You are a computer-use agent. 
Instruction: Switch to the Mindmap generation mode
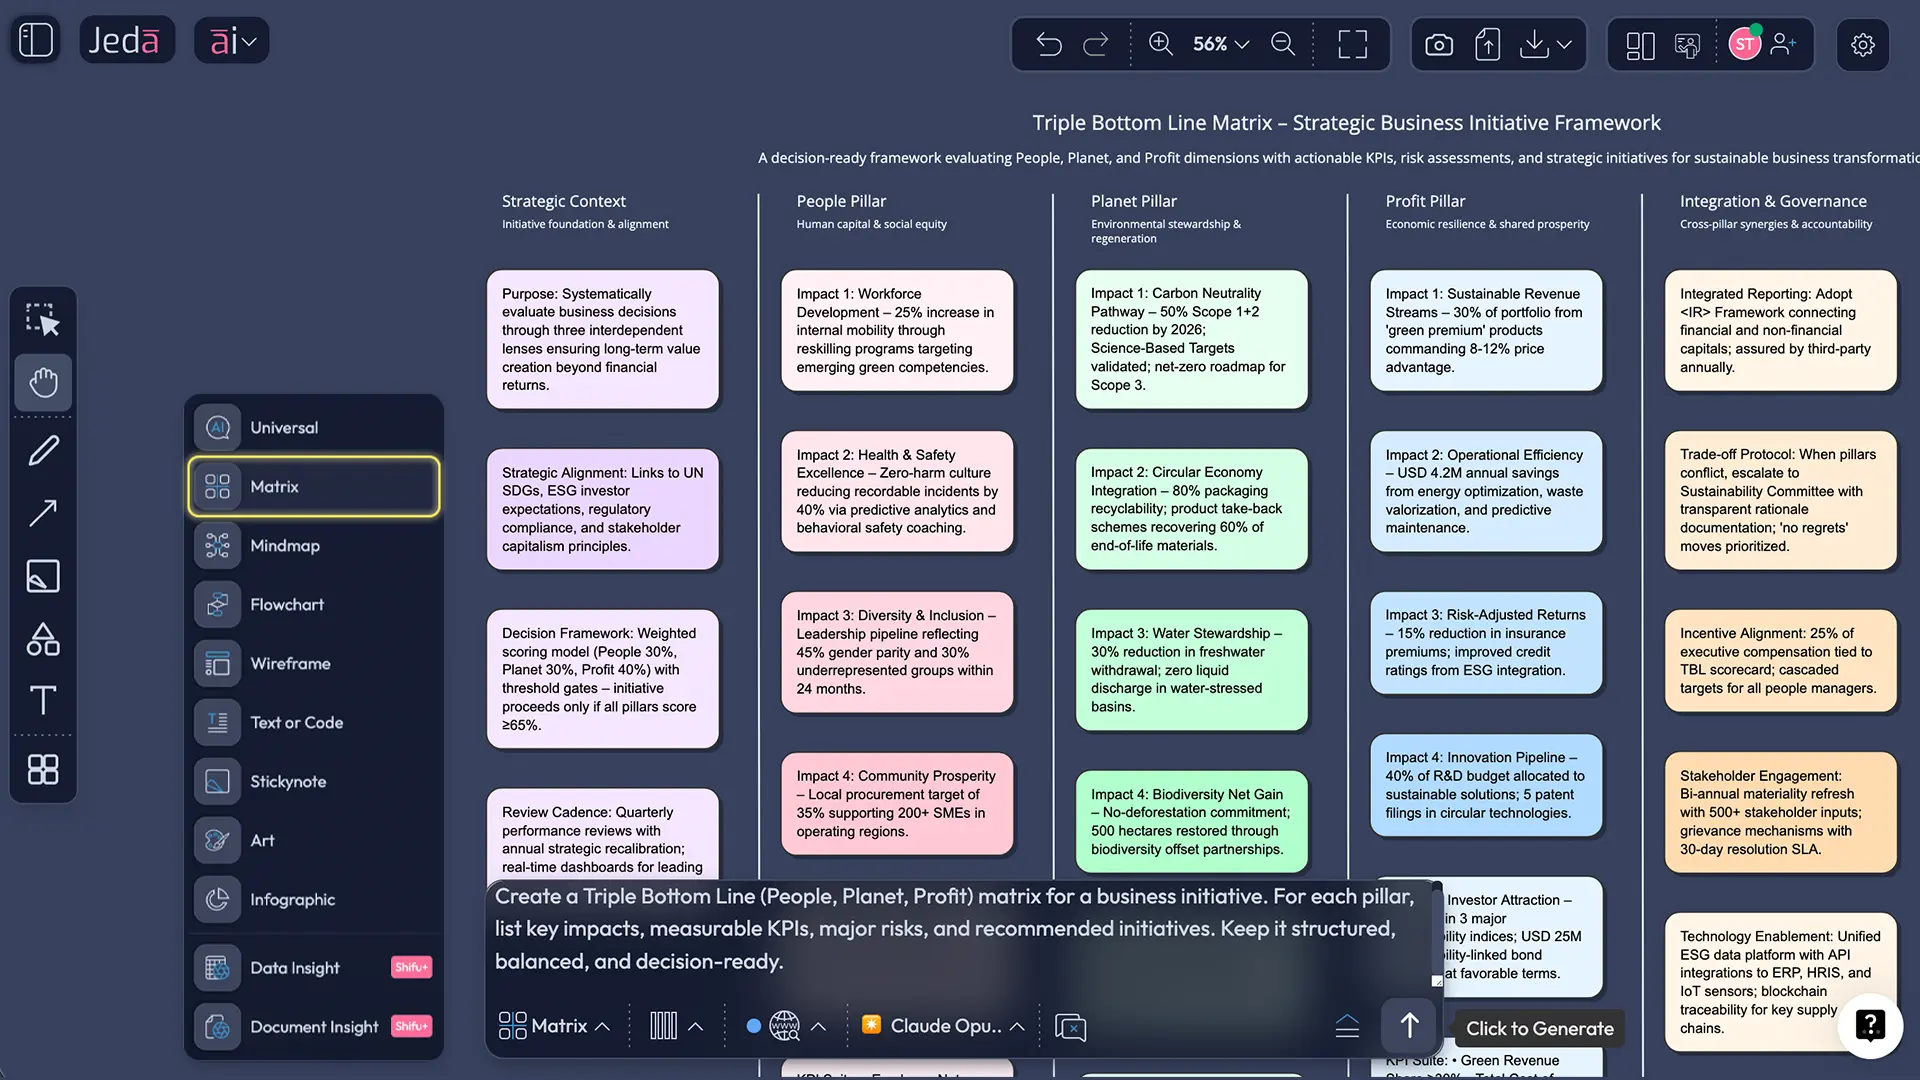pos(313,545)
